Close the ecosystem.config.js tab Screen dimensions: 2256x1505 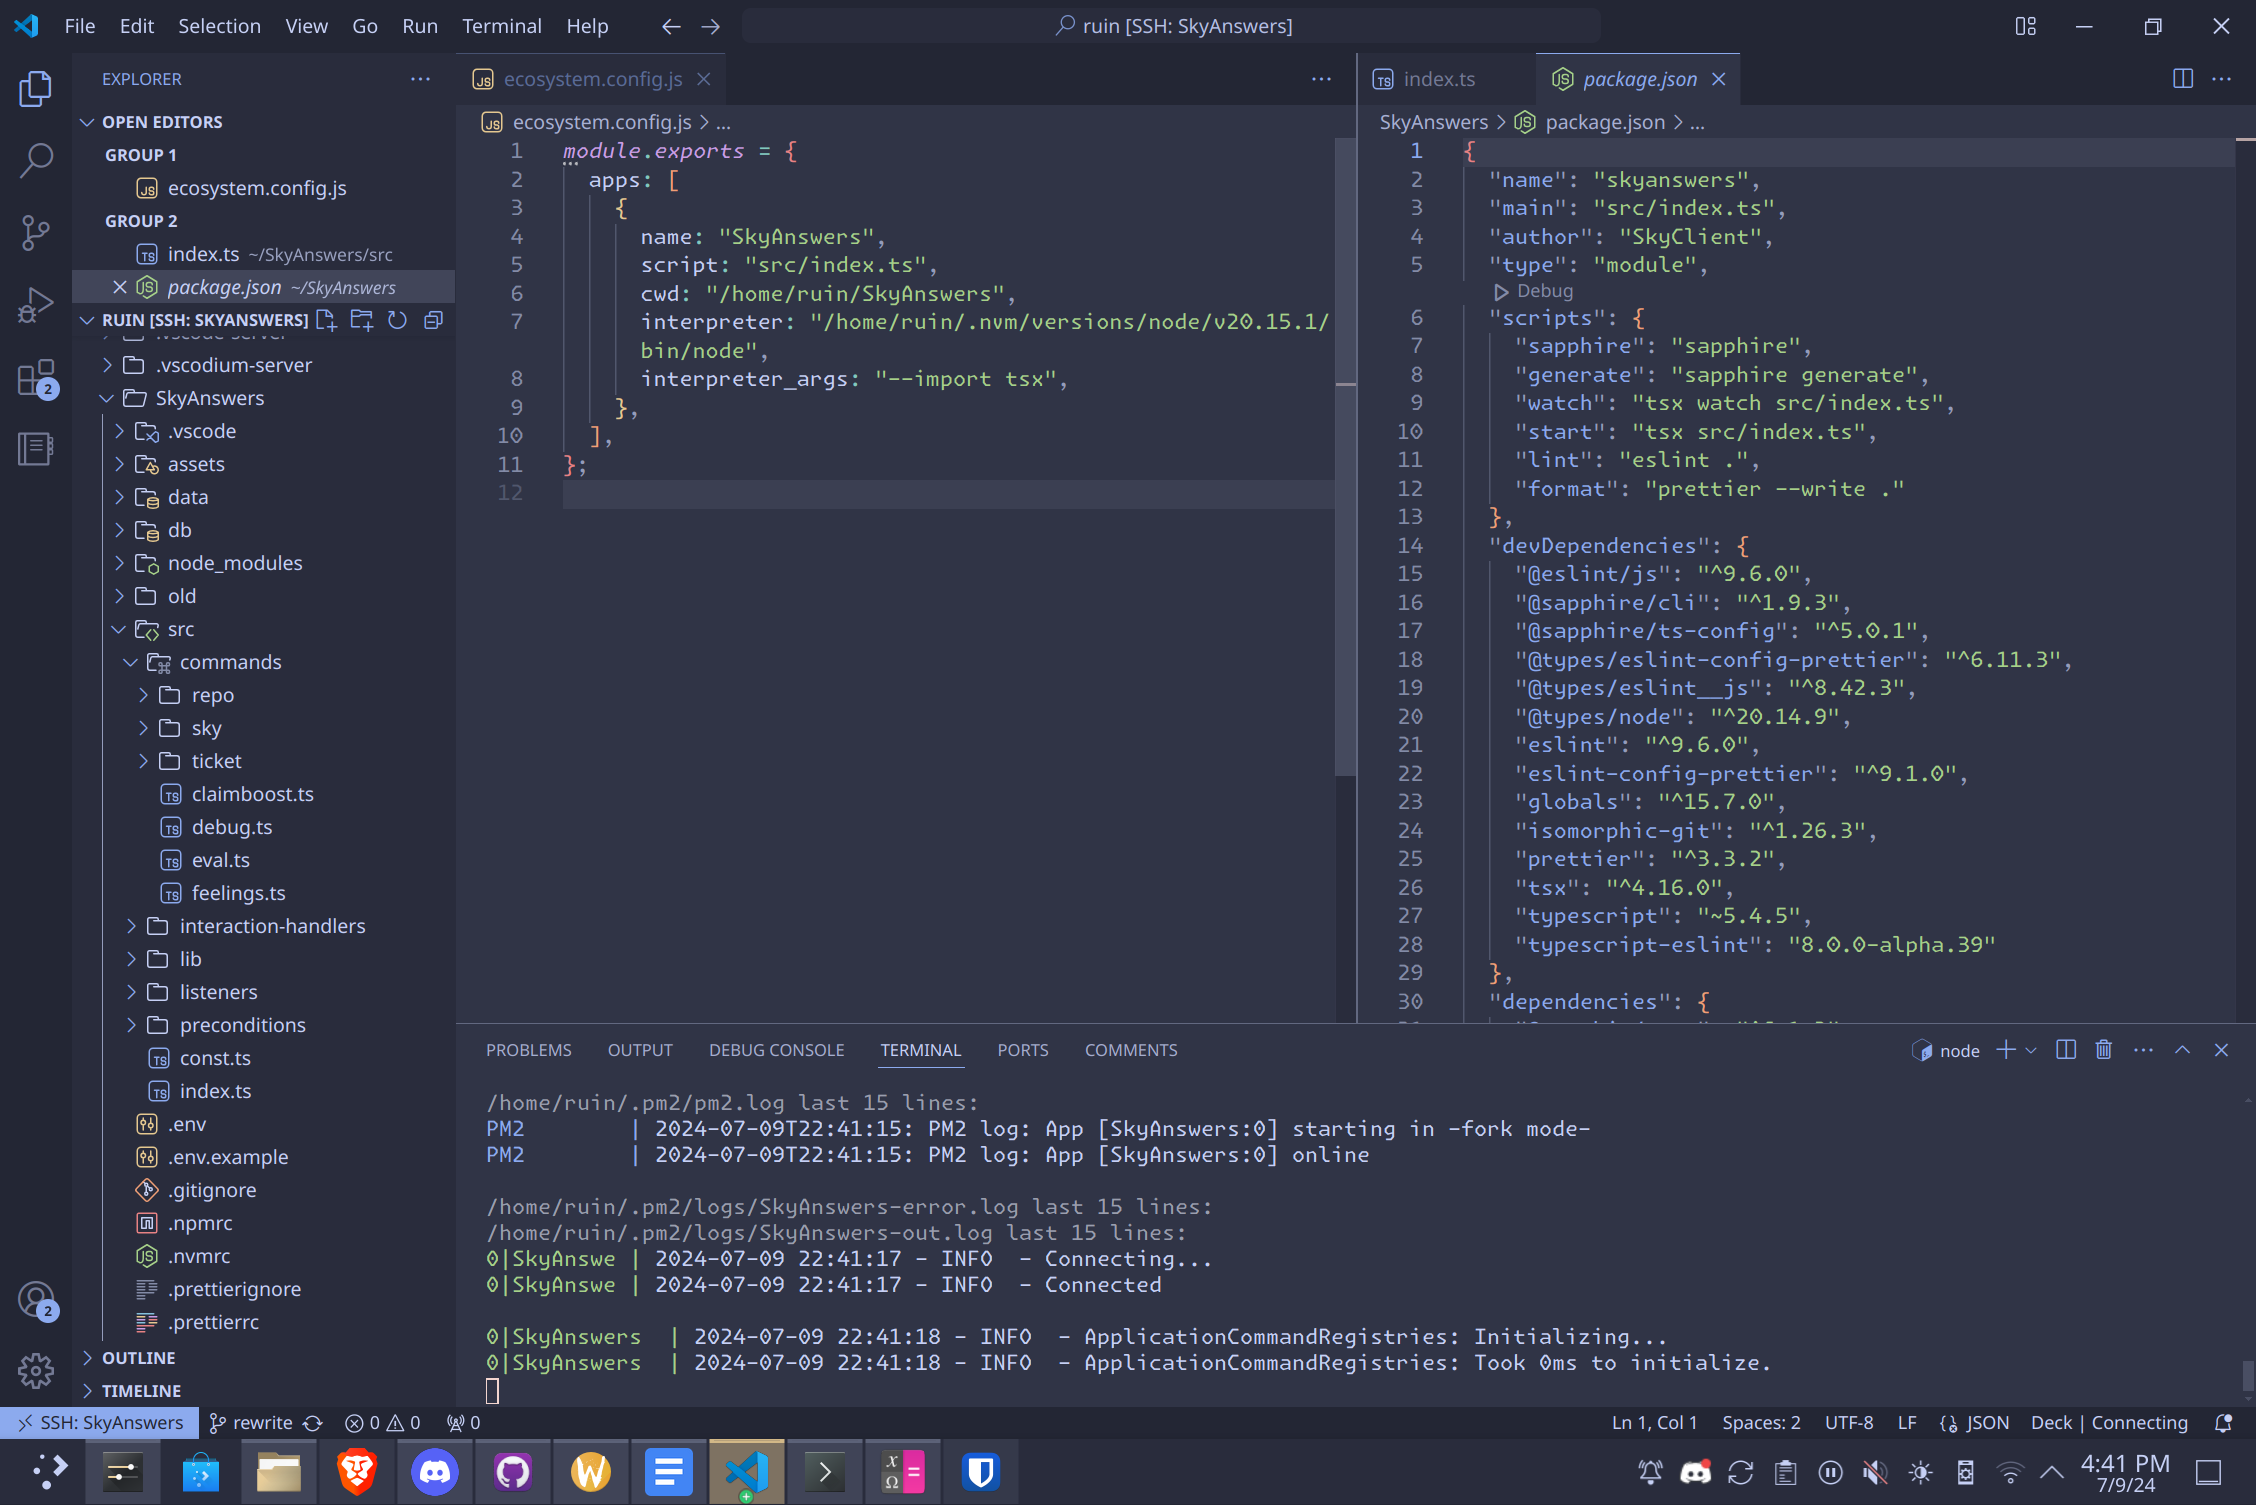(704, 79)
